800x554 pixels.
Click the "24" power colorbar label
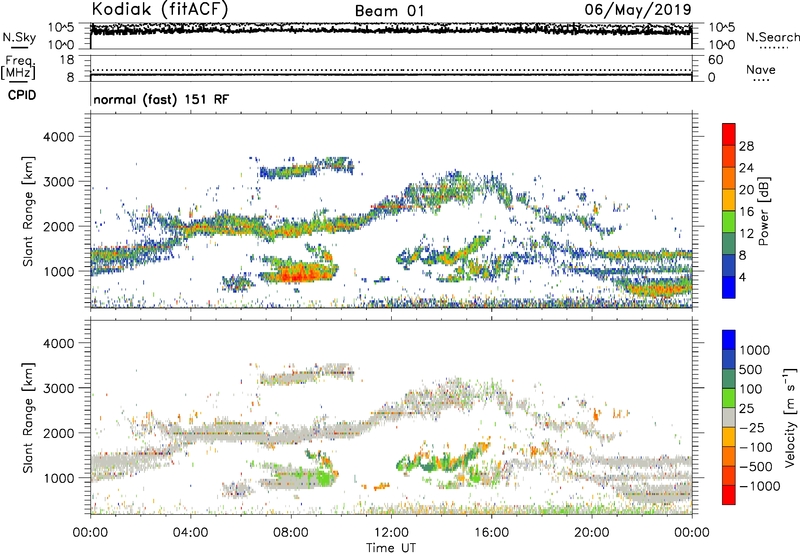[x=746, y=168]
